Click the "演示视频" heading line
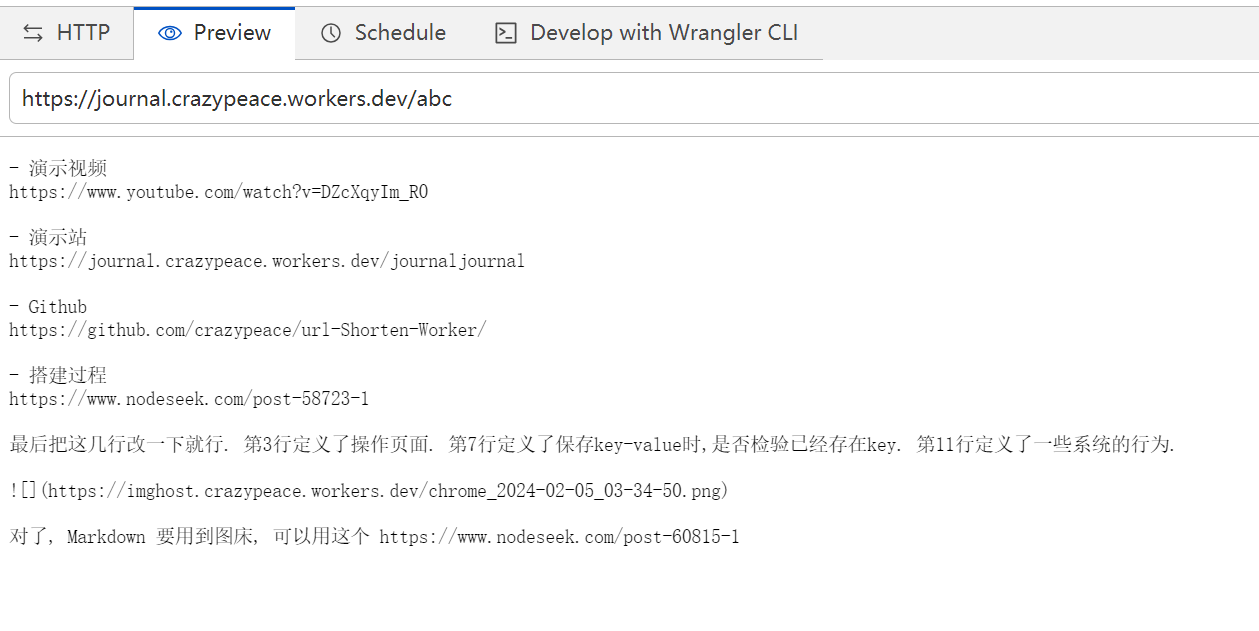This screenshot has width=1259, height=631. tap(67, 168)
